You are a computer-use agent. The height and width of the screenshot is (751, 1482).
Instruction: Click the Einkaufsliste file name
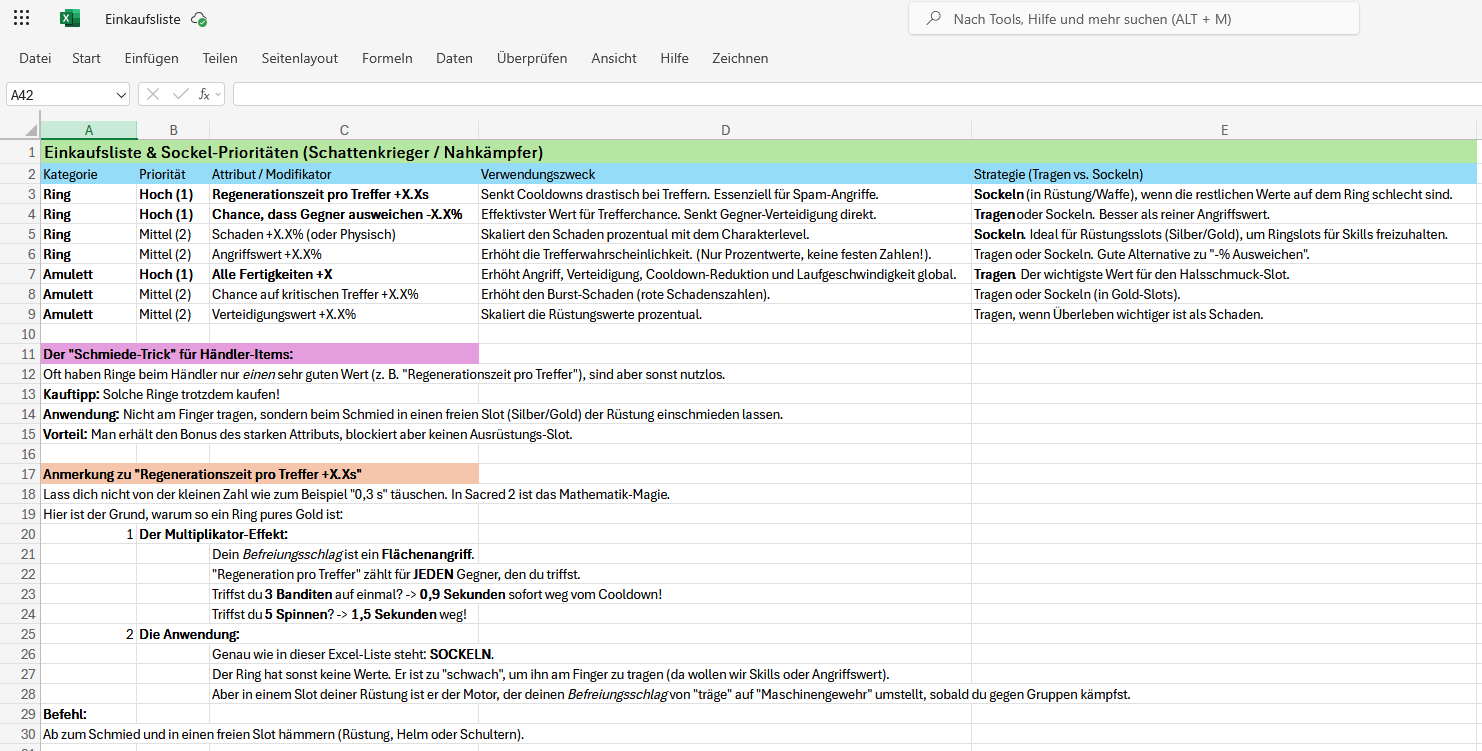pos(143,19)
